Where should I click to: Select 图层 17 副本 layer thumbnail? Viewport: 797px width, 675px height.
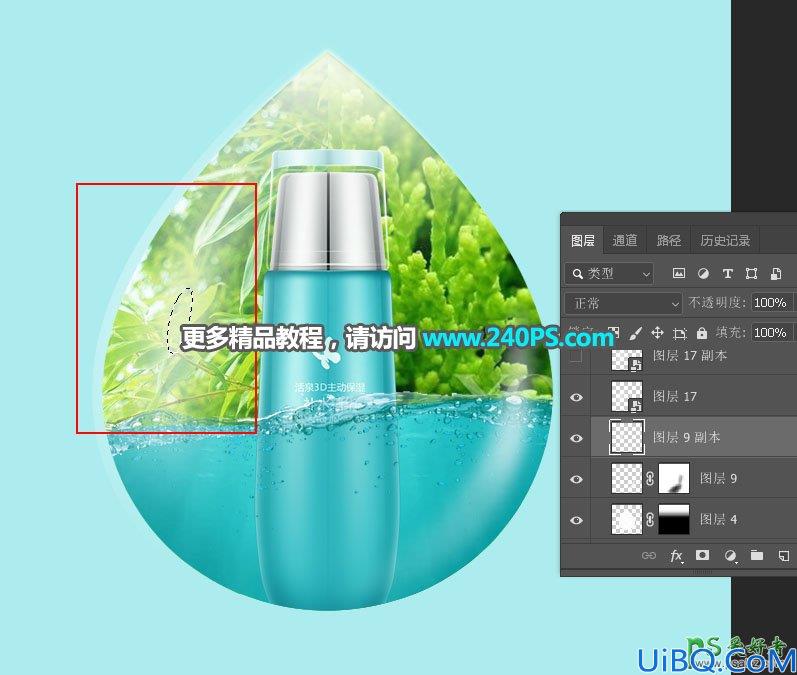(x=627, y=359)
